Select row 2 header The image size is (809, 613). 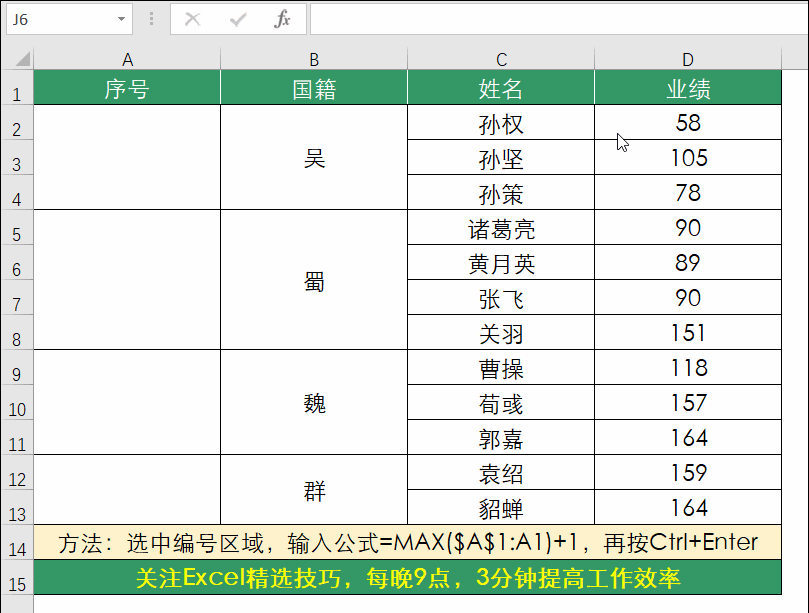(17, 122)
